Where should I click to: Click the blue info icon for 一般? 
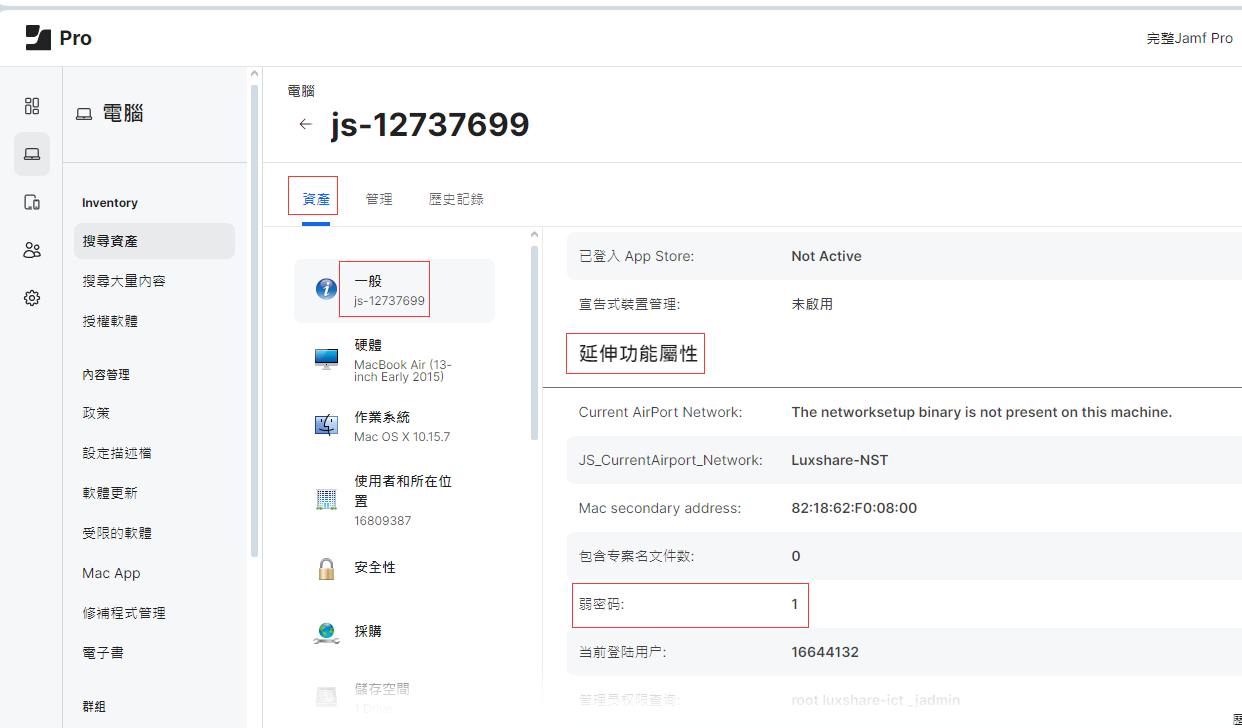point(326,289)
